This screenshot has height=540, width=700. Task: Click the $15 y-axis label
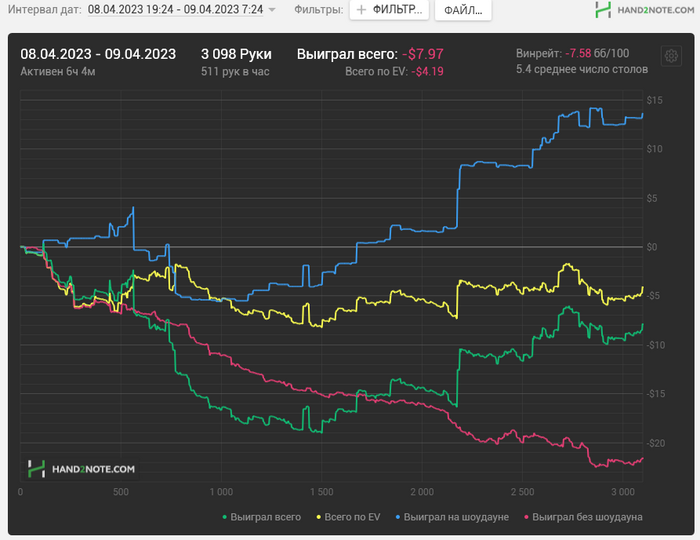click(654, 100)
